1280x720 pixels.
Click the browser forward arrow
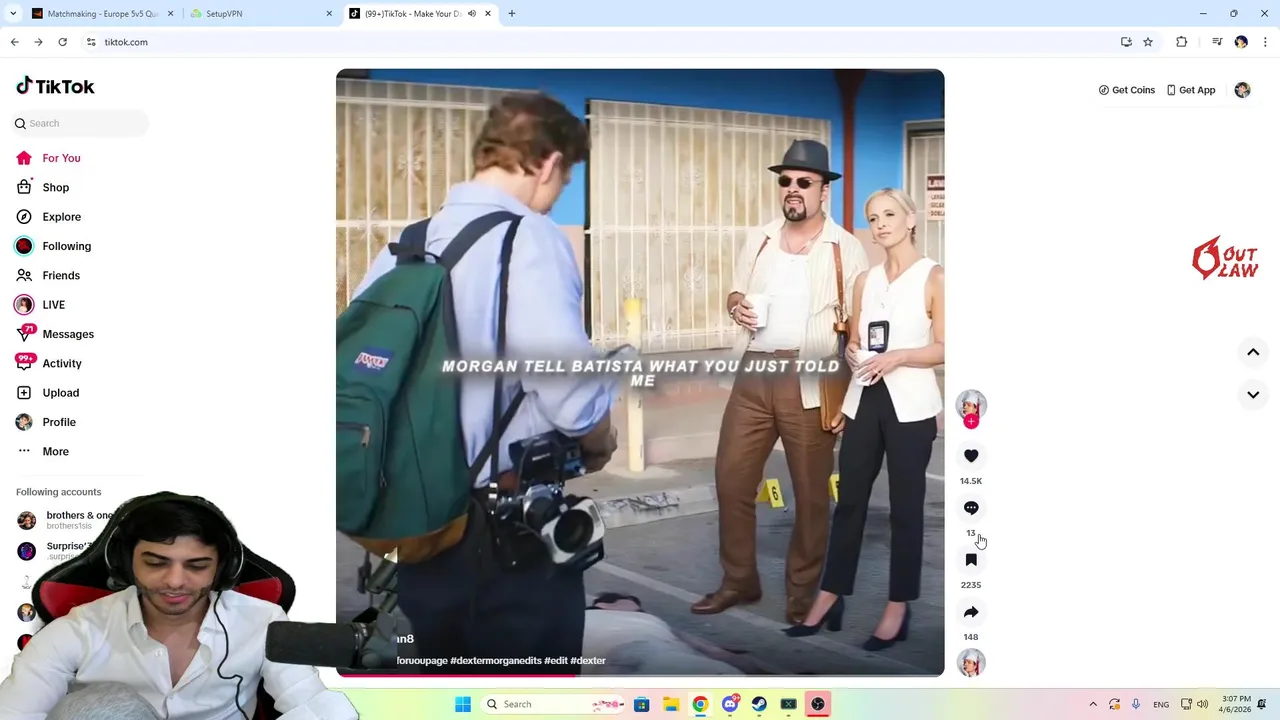tap(38, 42)
